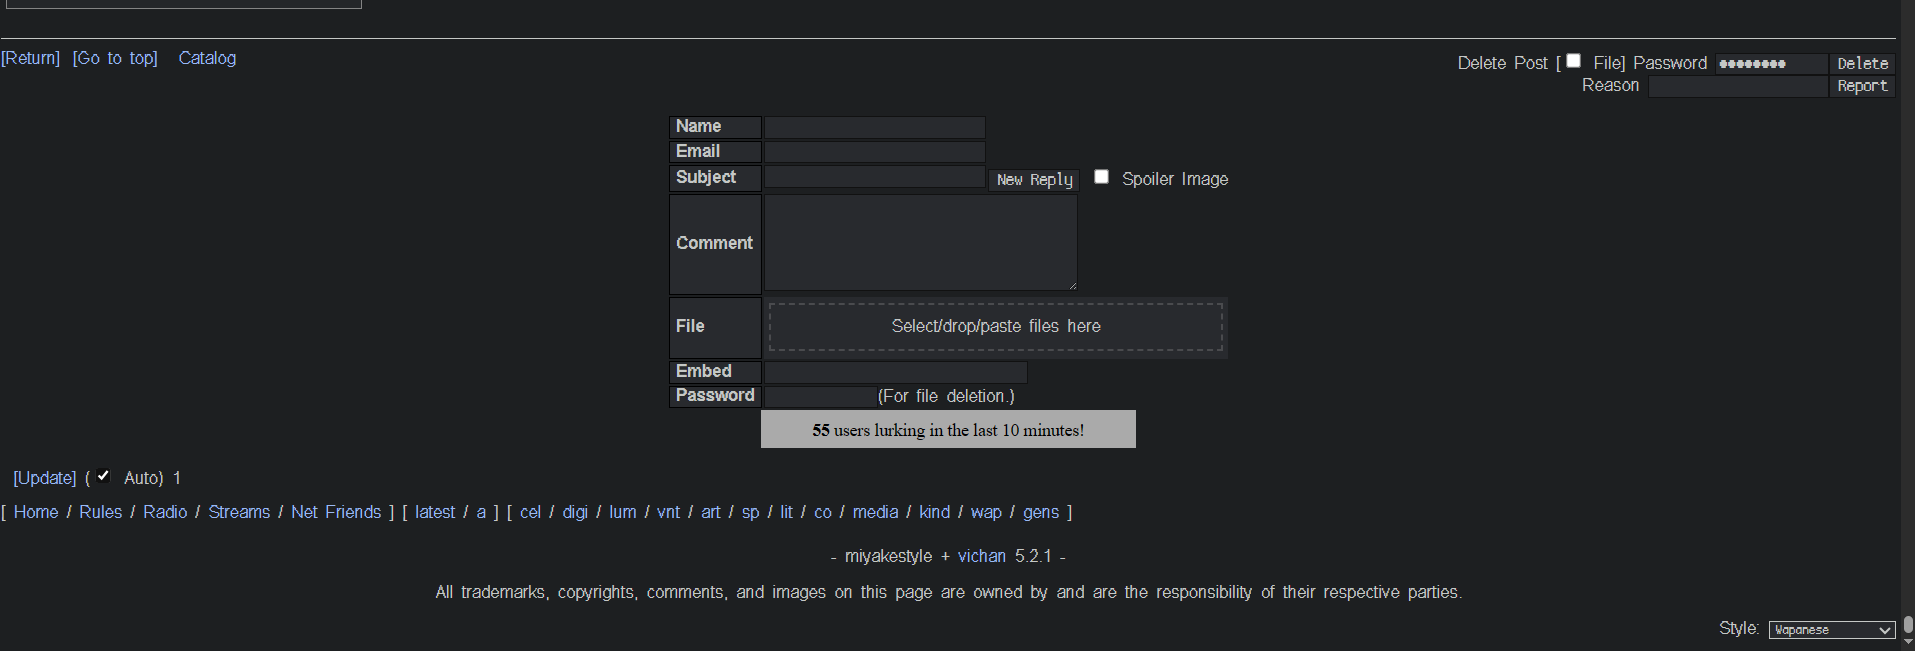Check the Spoiler Image checkbox
Screen dimensions: 1915x651
[1101, 177]
